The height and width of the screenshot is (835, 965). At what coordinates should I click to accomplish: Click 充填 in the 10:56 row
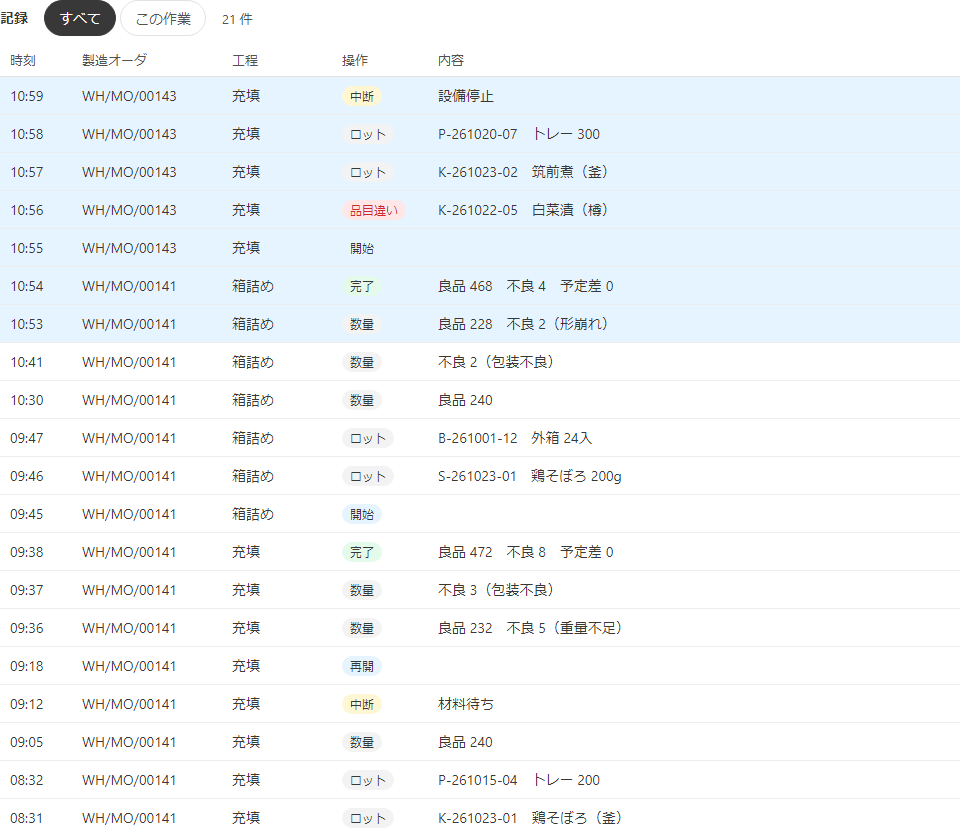pos(246,210)
